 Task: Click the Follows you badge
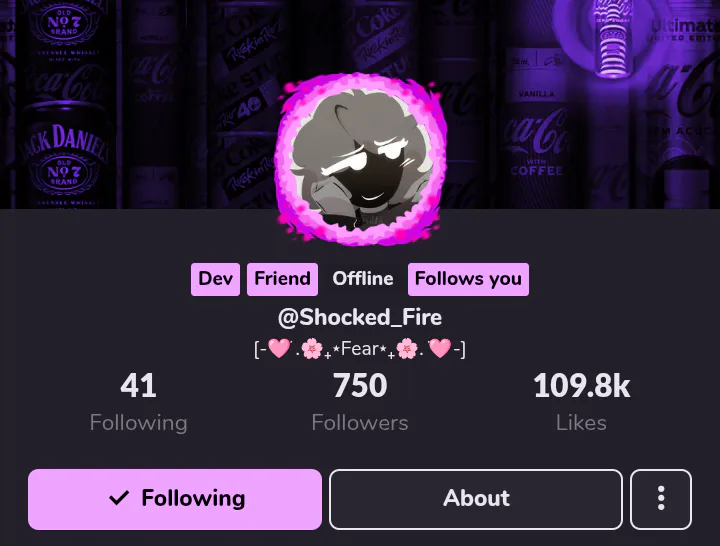[x=468, y=279]
